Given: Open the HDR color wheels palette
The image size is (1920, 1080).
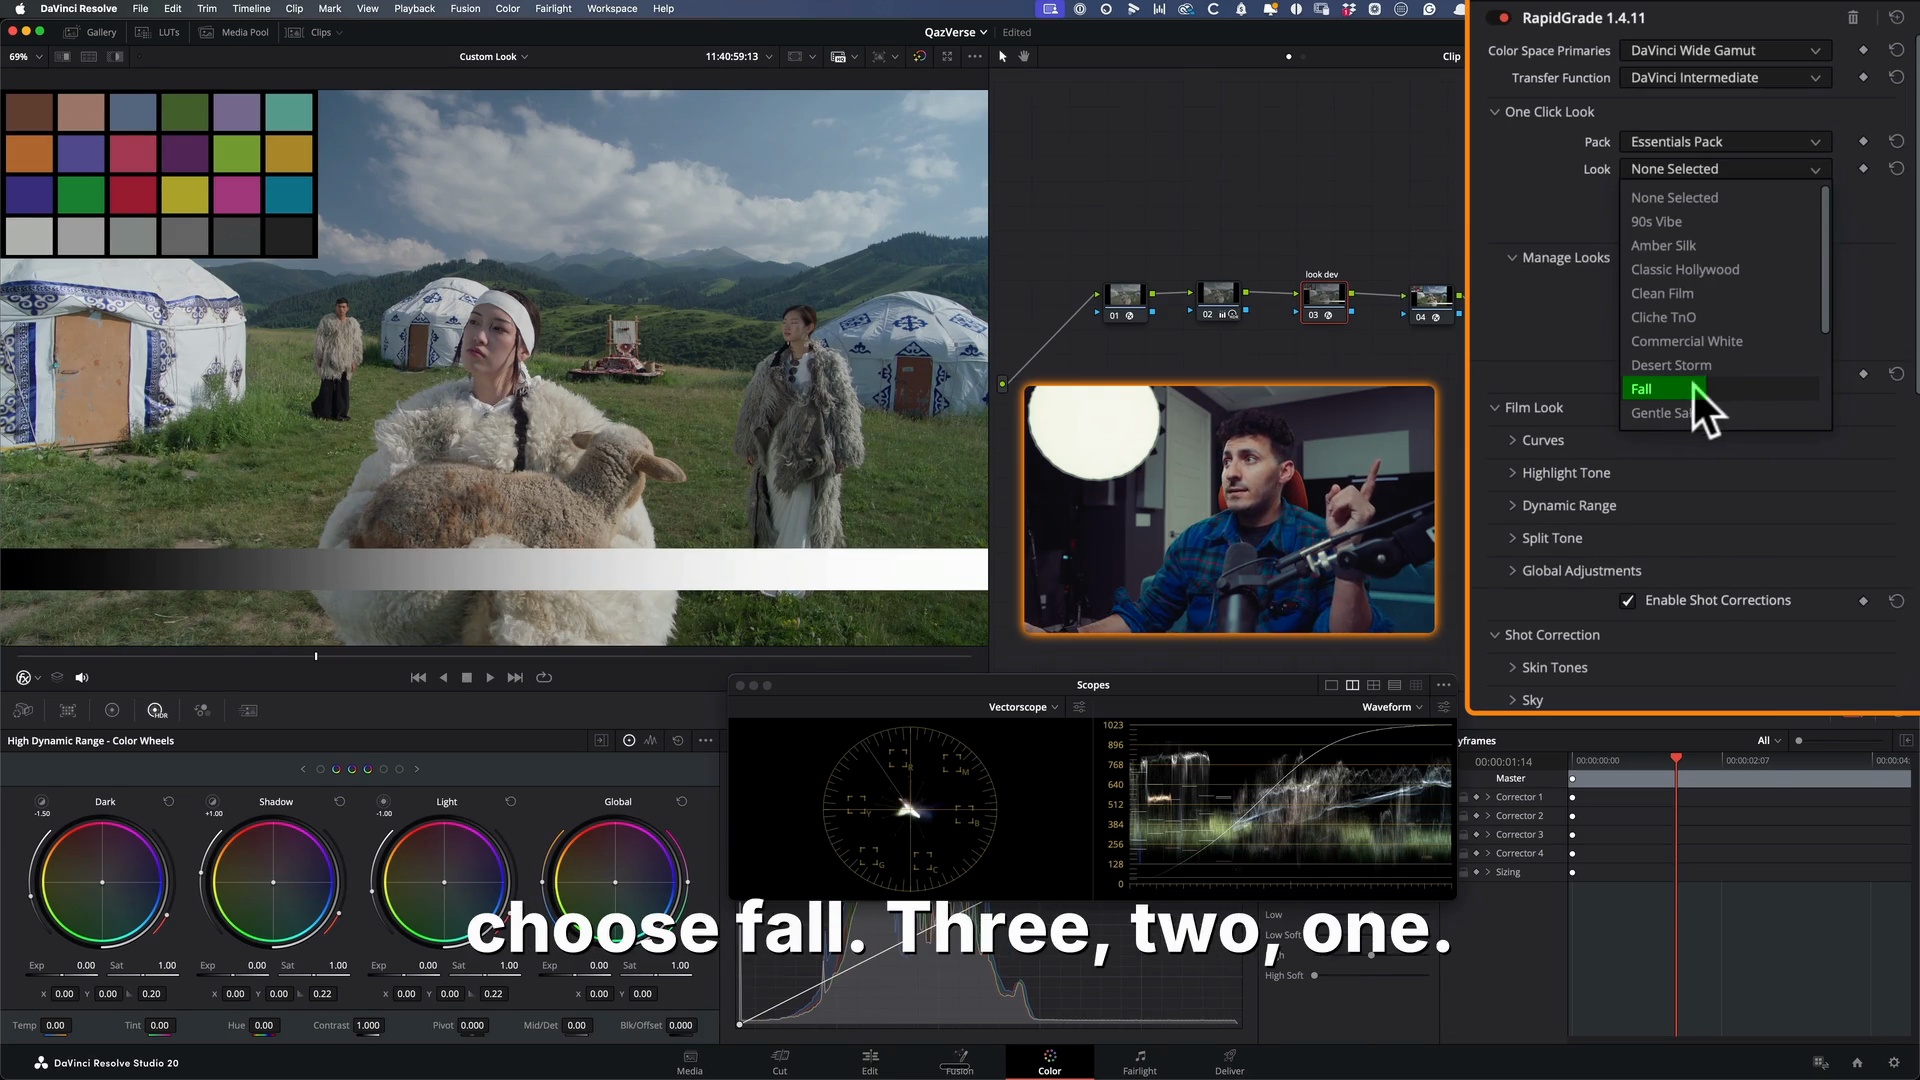Looking at the screenshot, I should tap(157, 710).
